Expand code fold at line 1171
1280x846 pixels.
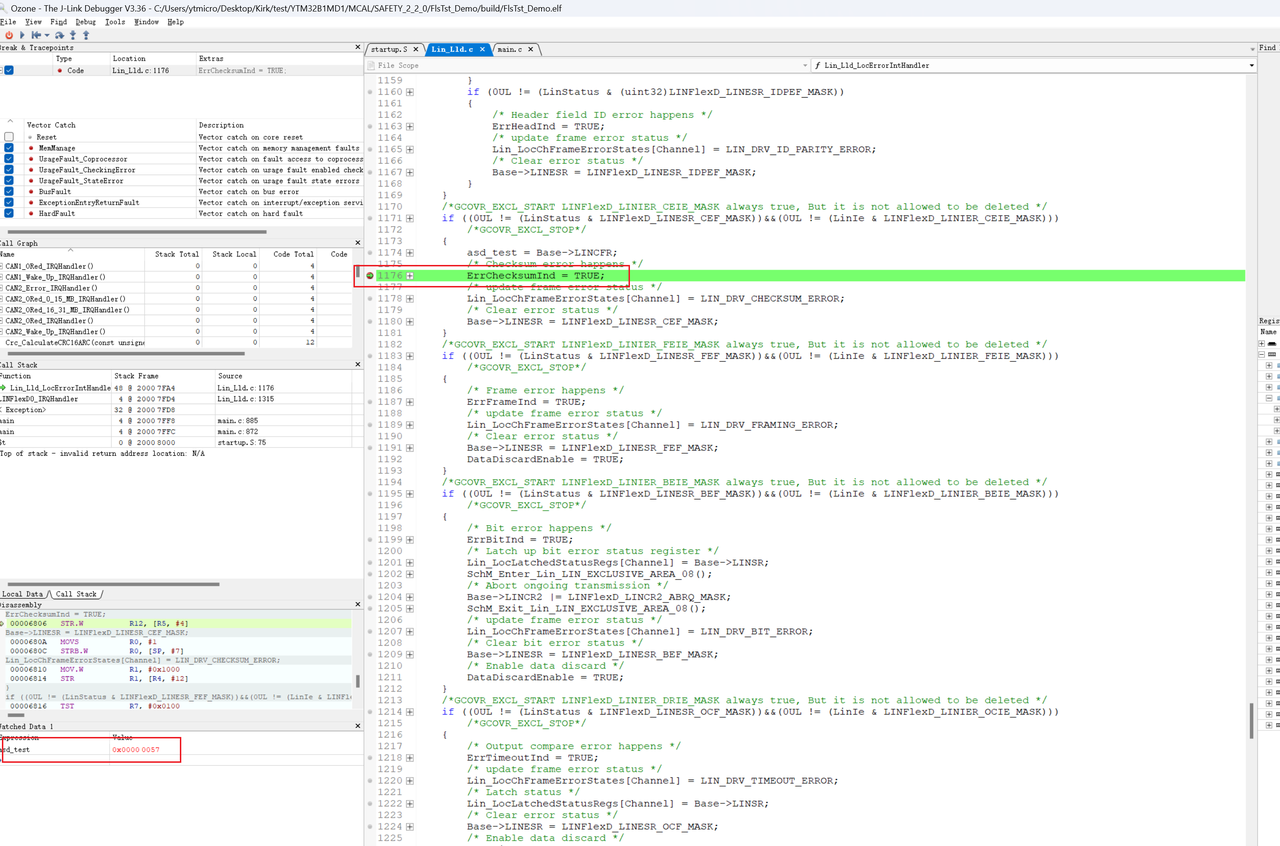(x=410, y=218)
